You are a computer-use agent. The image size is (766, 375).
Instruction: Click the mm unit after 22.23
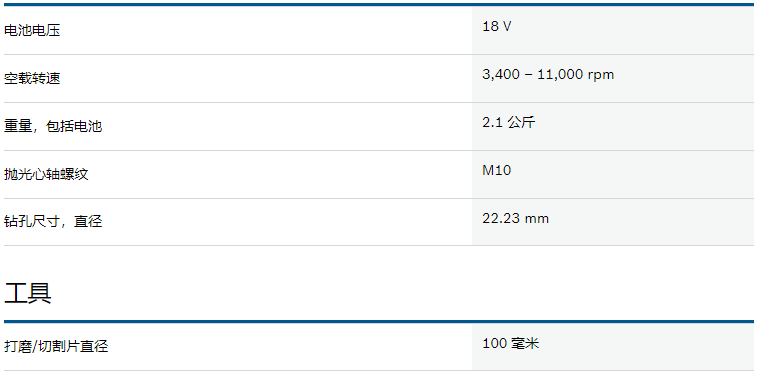[x=536, y=218]
